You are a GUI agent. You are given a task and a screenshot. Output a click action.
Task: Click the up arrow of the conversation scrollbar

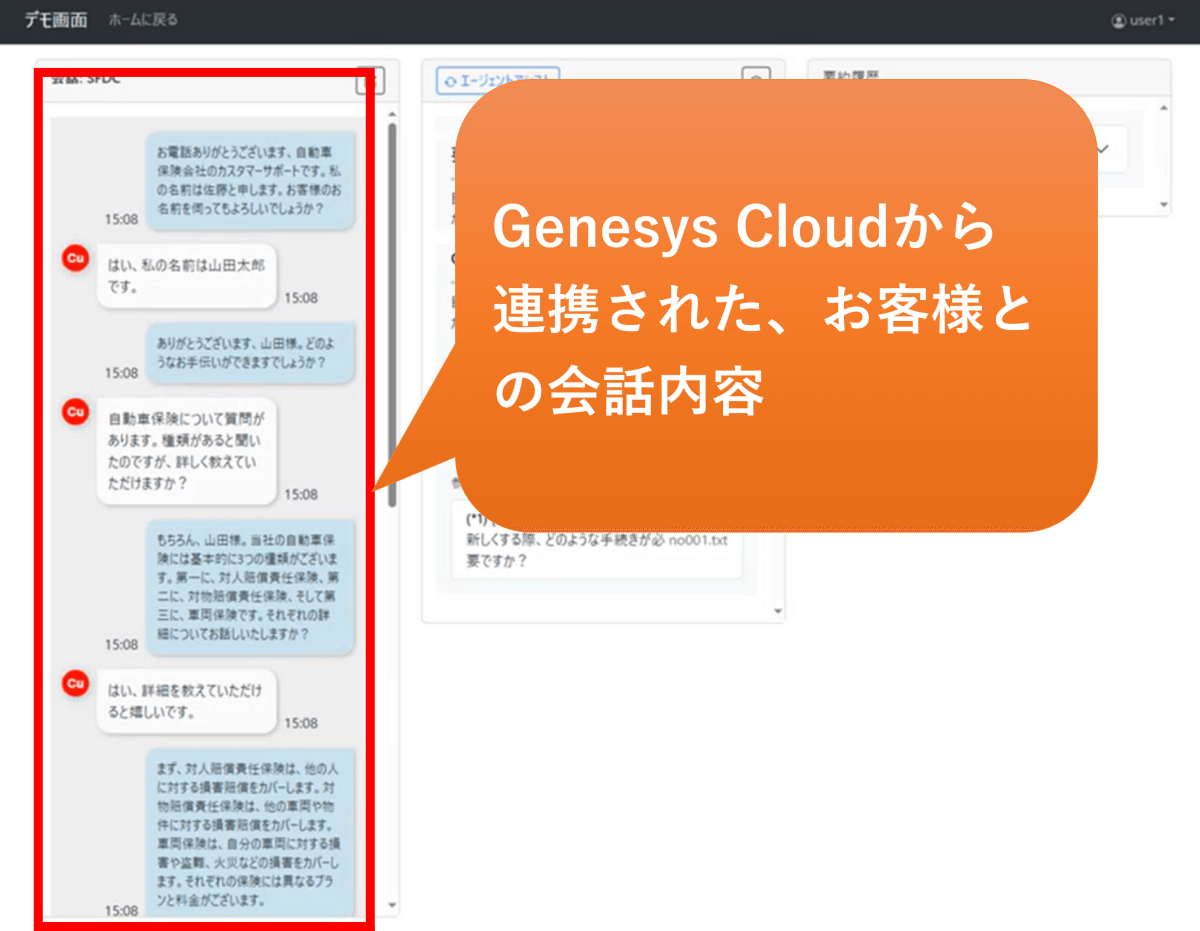point(392,113)
